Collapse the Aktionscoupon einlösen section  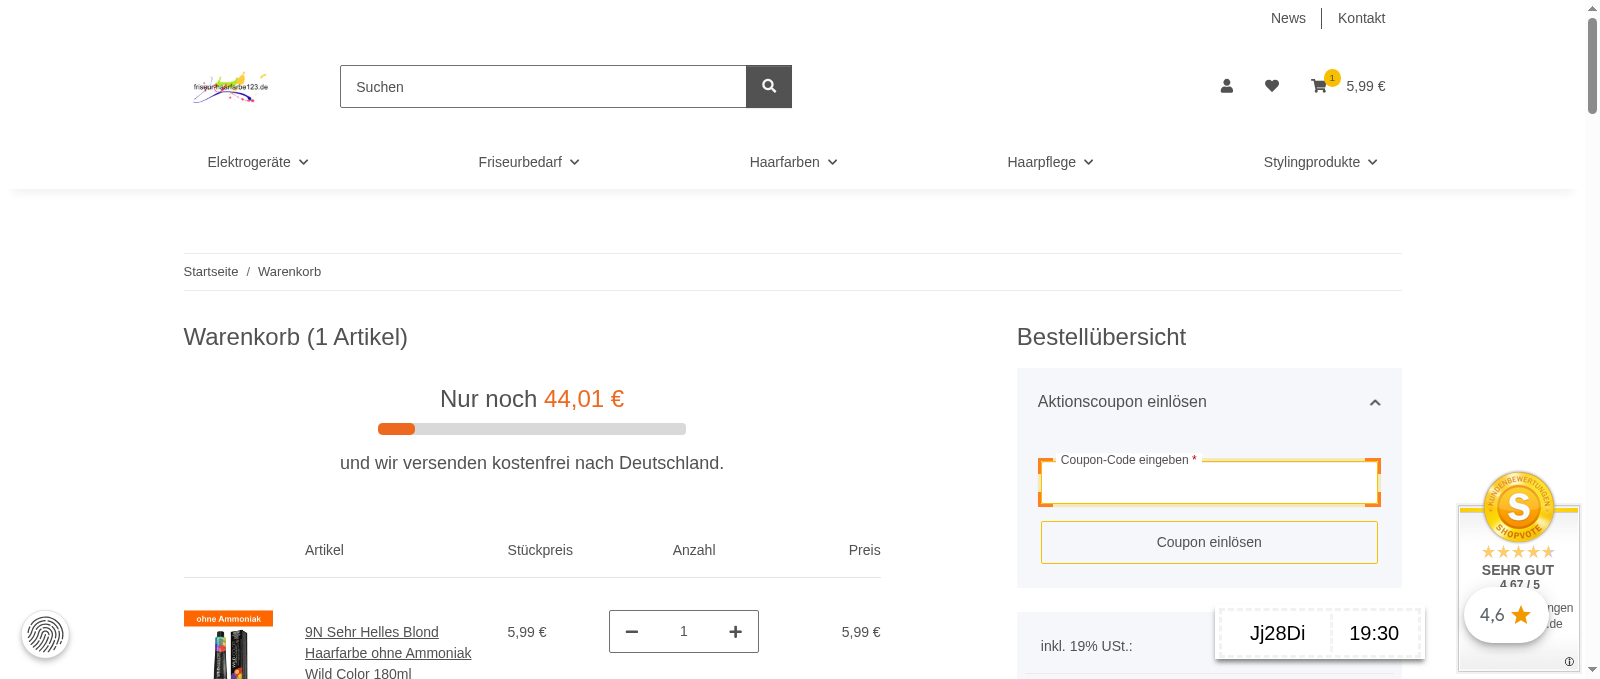[1209, 402]
